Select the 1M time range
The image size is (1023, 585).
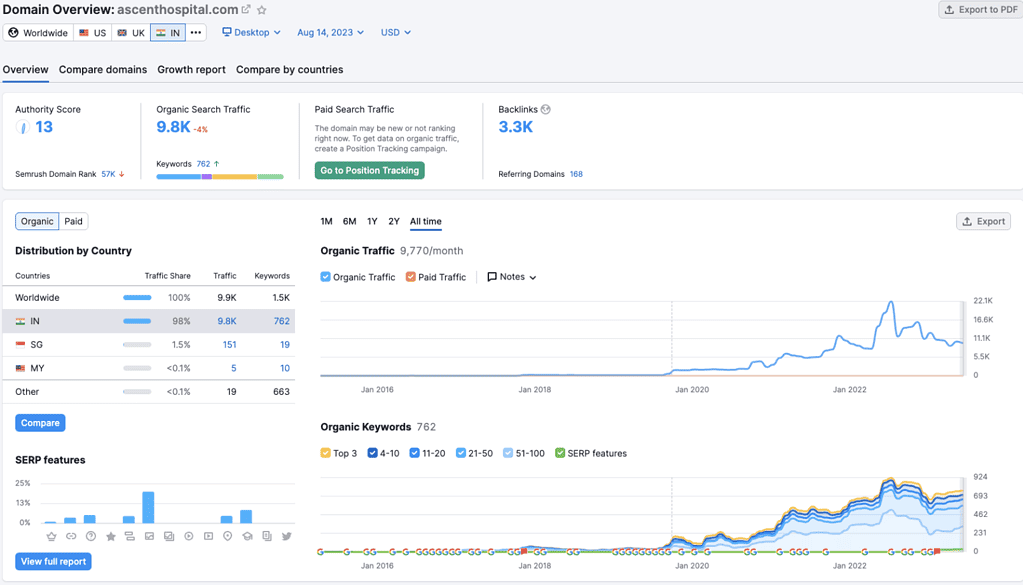tap(326, 221)
